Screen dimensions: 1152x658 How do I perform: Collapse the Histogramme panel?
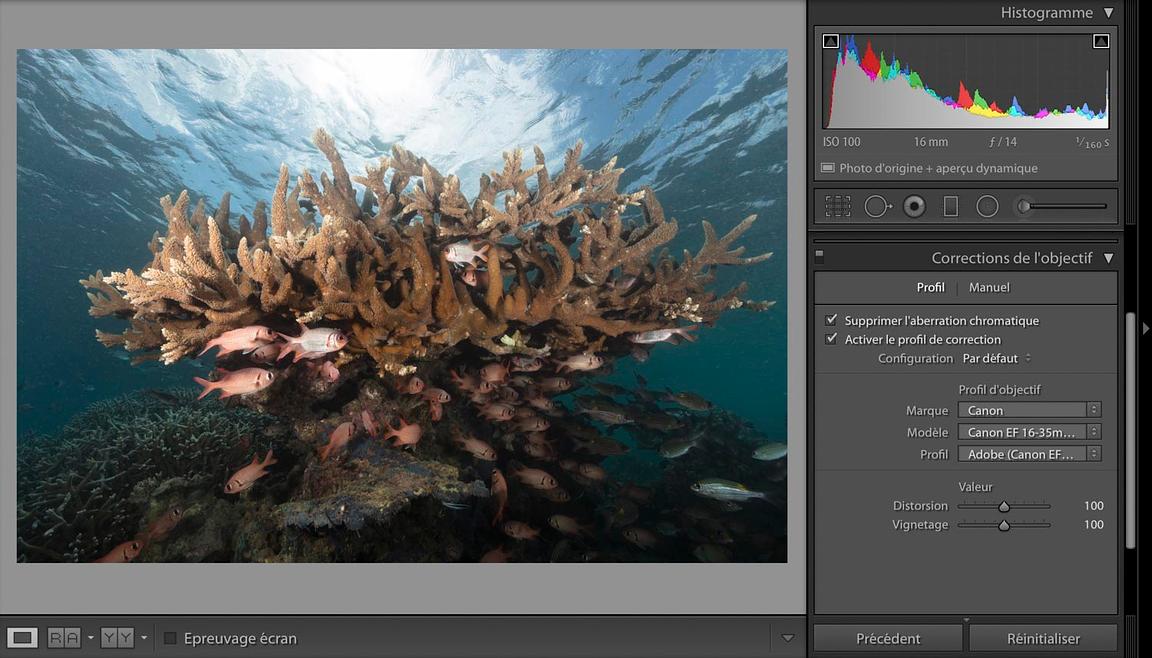pyautogui.click(x=1108, y=12)
